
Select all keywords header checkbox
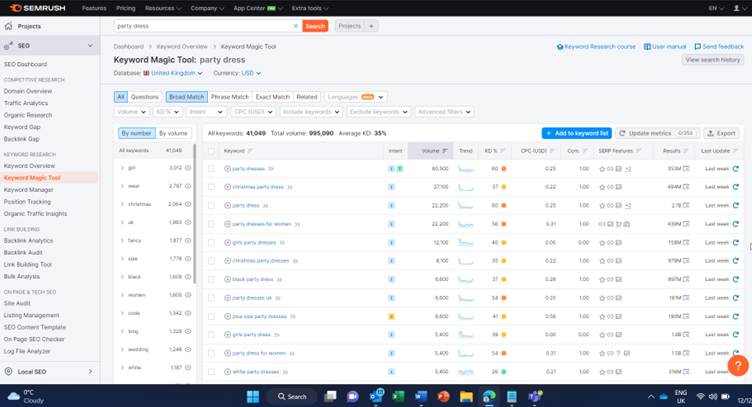211,151
